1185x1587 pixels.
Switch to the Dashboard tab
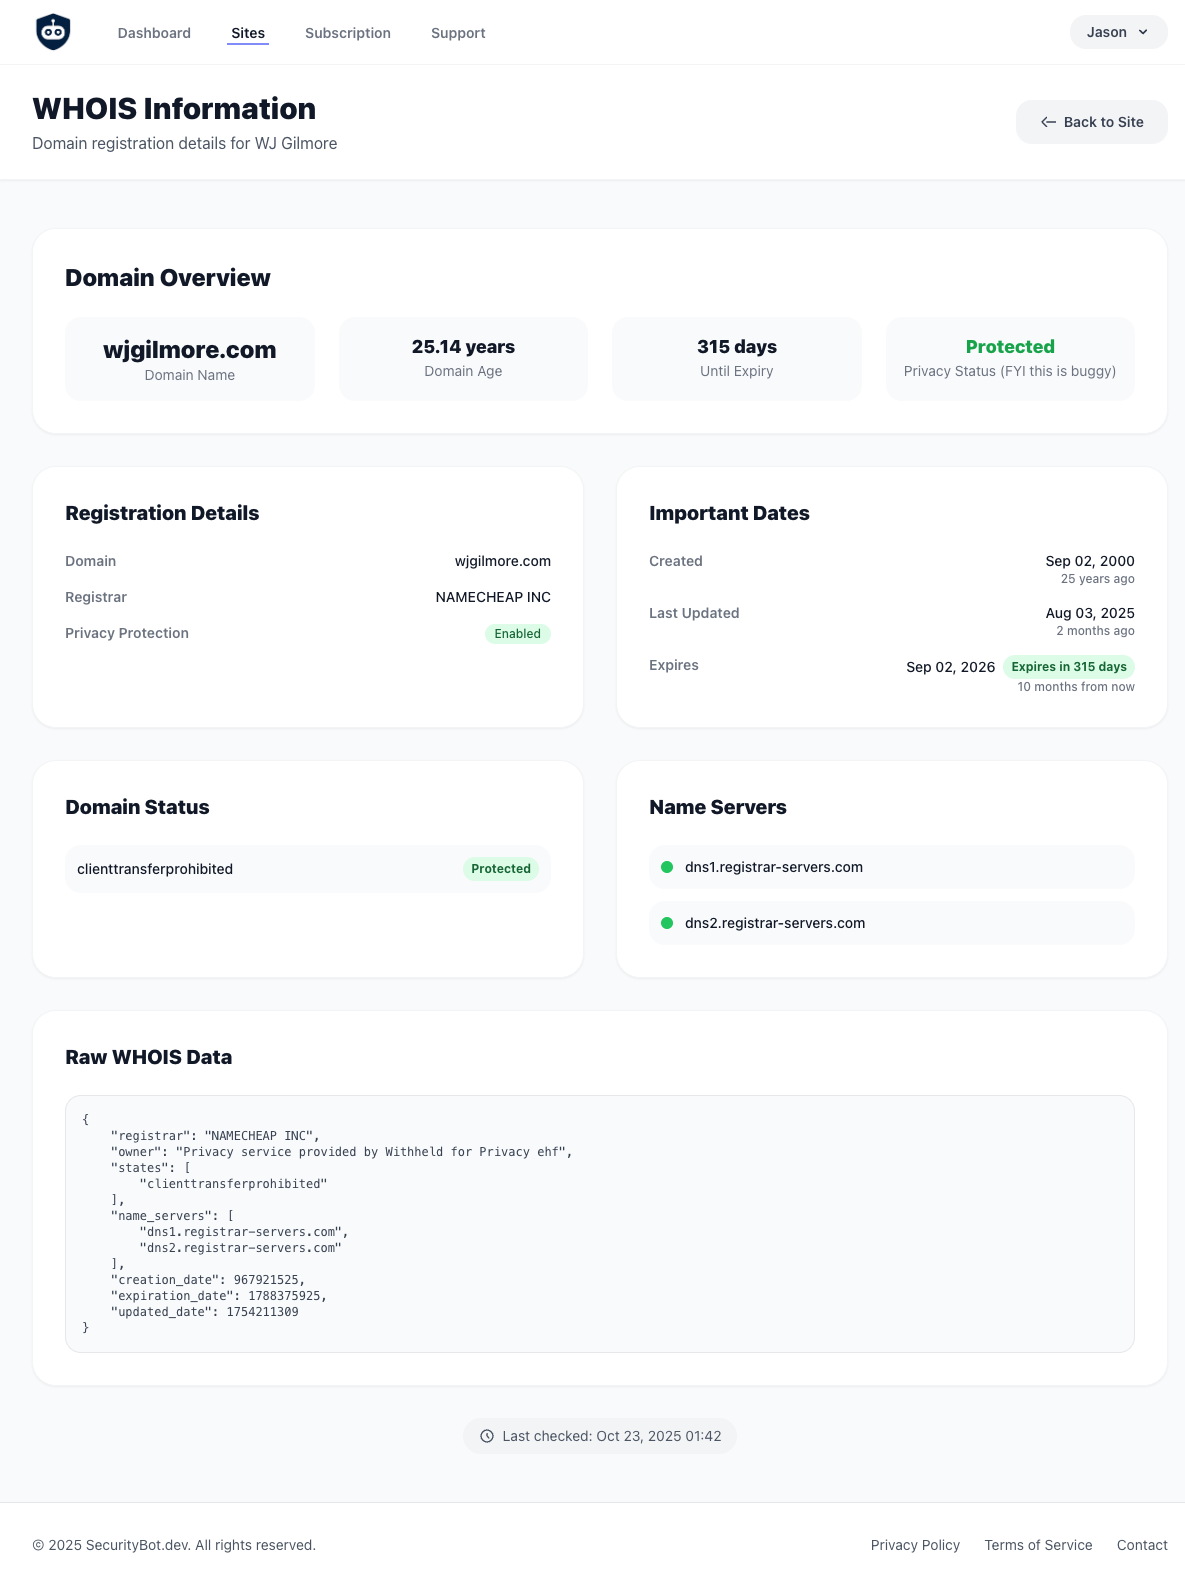coord(154,32)
